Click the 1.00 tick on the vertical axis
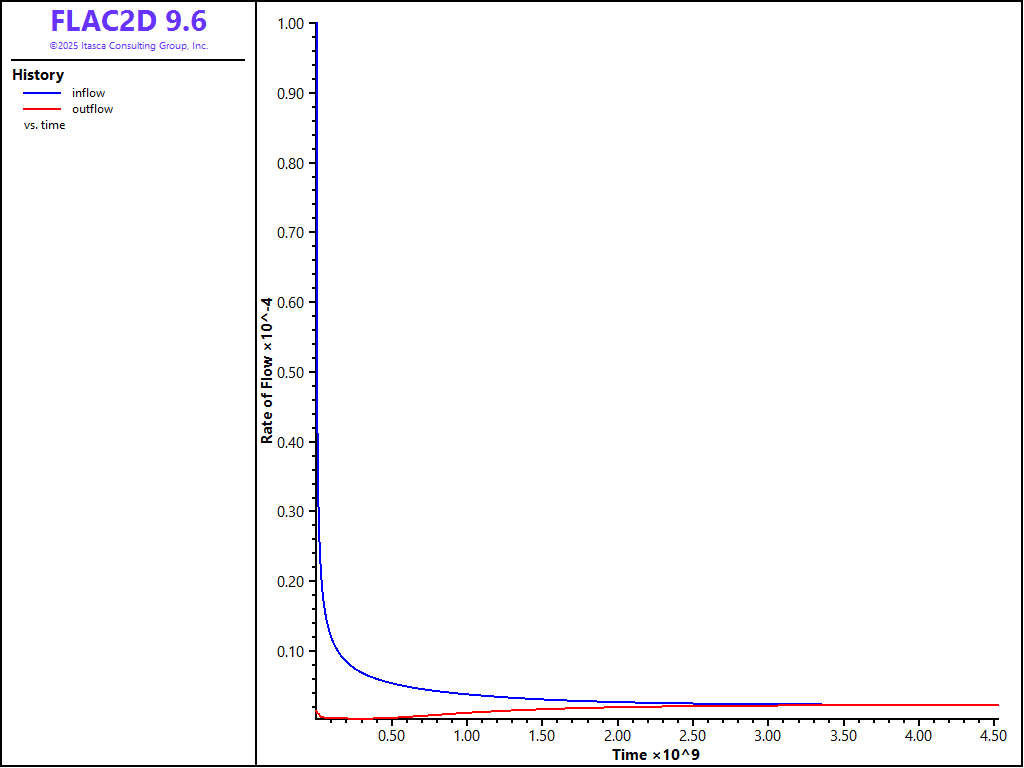The height and width of the screenshot is (768, 1024). (x=289, y=23)
